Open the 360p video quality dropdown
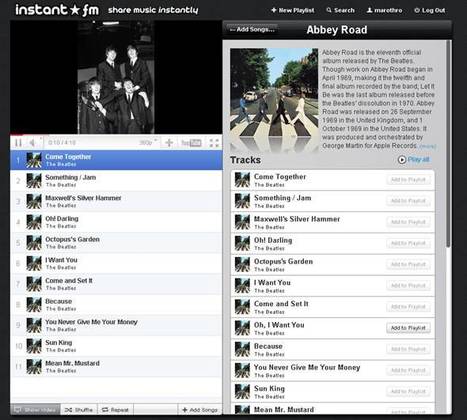467x420 pixels. (x=148, y=143)
